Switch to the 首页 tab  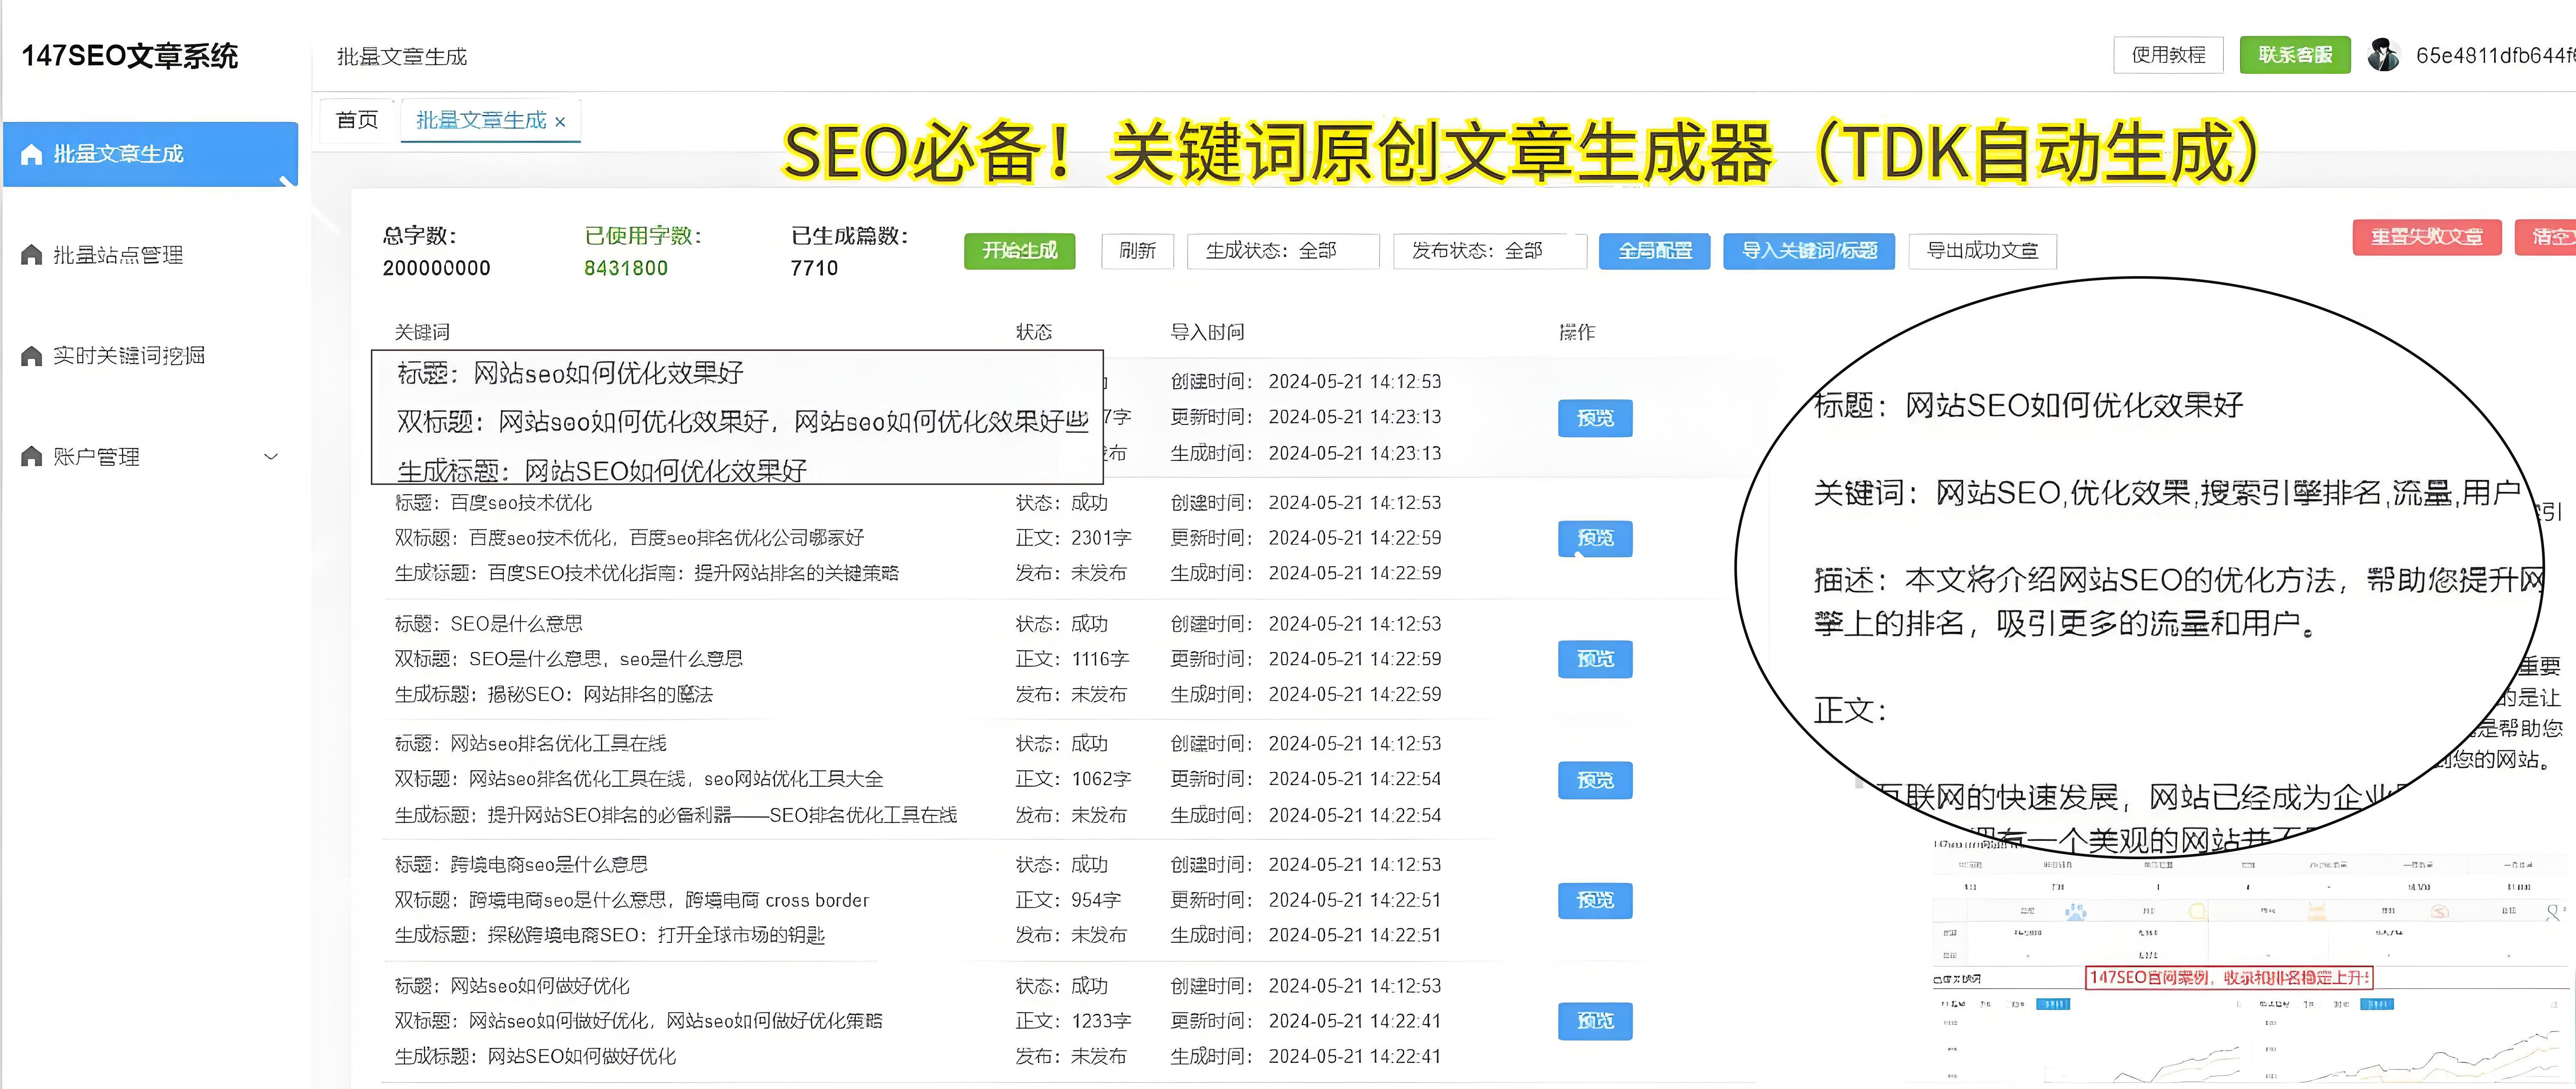click(x=357, y=119)
